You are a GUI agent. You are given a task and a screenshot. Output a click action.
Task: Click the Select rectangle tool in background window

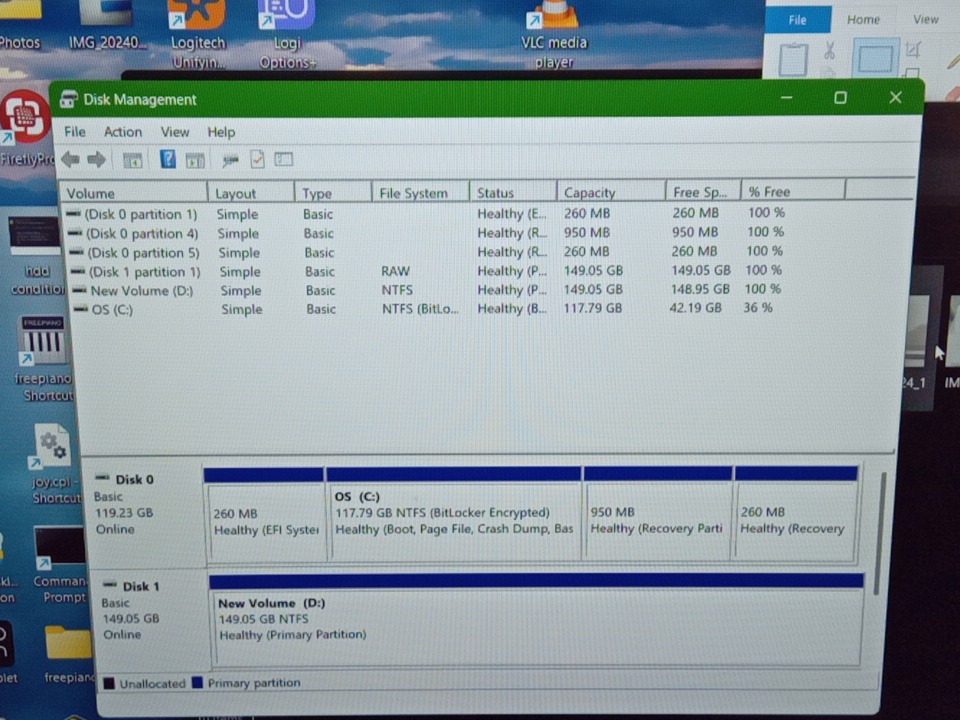876,59
